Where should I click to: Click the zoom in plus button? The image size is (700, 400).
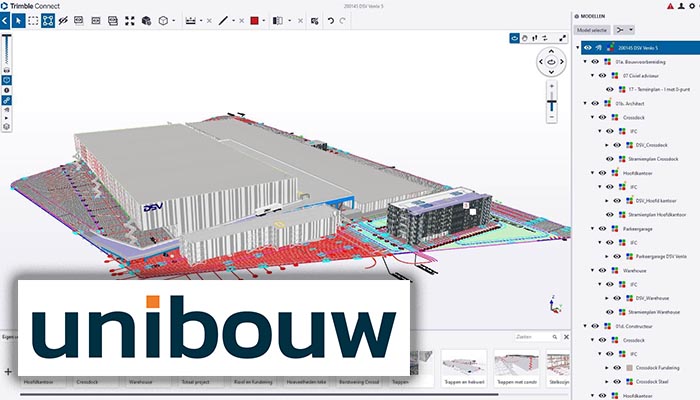[552, 86]
